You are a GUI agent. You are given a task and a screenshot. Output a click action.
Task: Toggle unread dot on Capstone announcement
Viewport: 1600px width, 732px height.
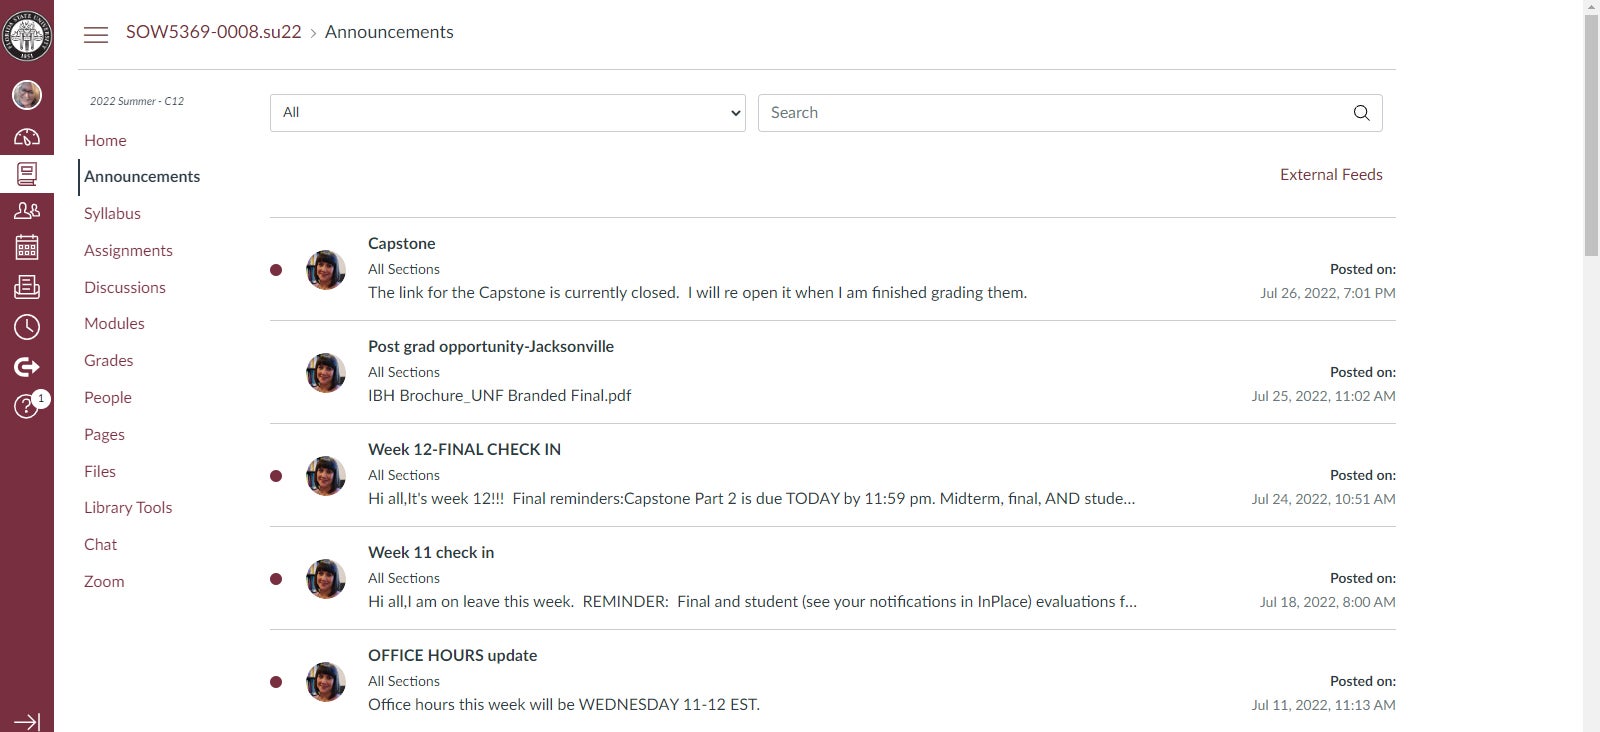pos(276,270)
